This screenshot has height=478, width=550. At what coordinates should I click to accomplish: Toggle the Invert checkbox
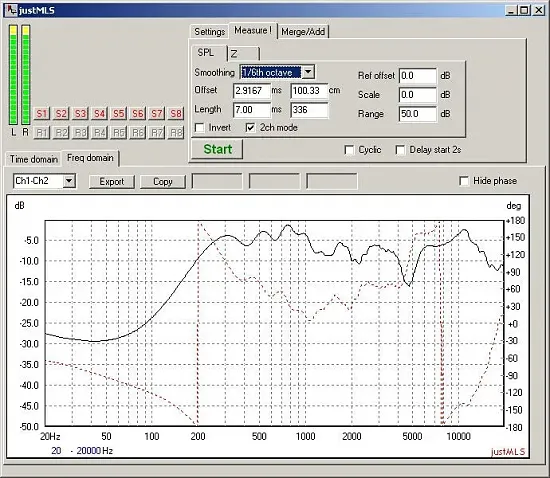200,128
